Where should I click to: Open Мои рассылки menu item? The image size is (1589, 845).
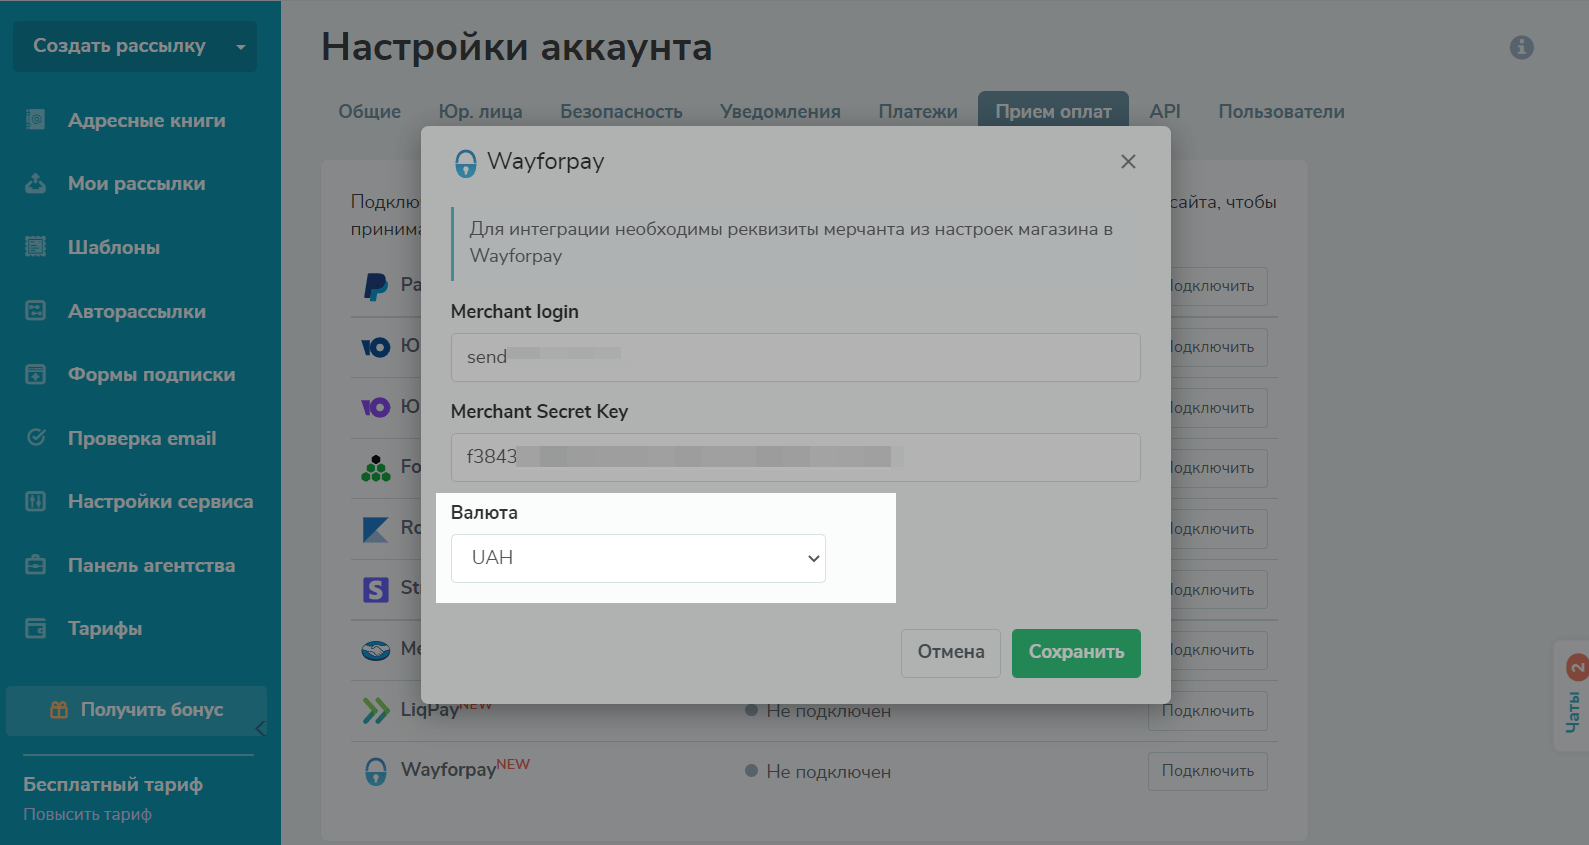136,184
